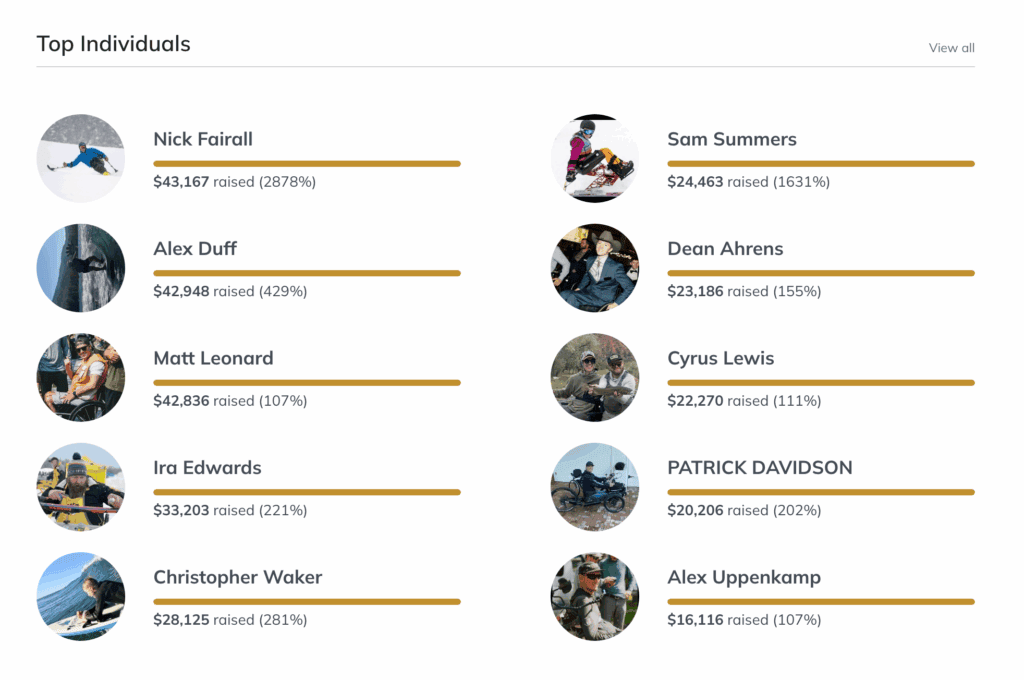The width and height of the screenshot is (1024, 680).
Task: Click Christopher Waker's surfing photo
Action: tap(81, 596)
